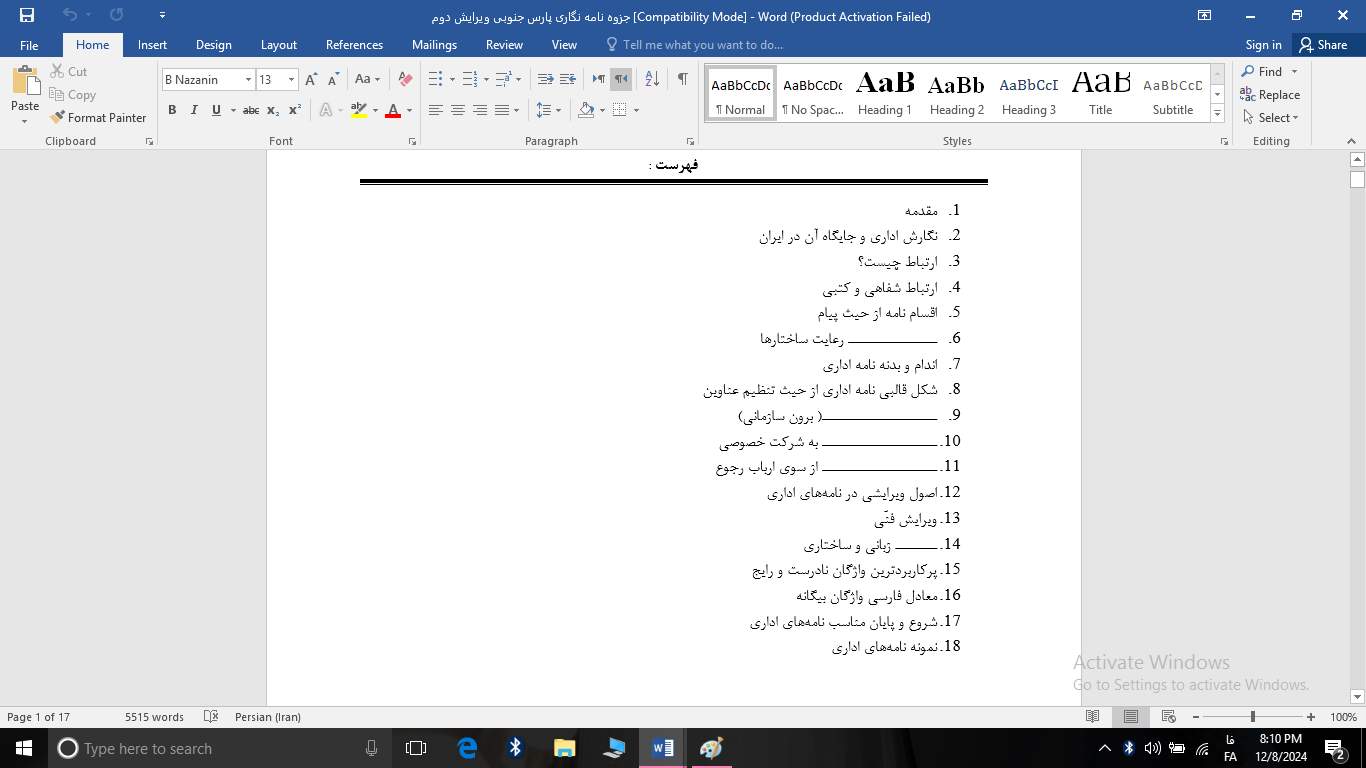1366x768 pixels.
Task: Increase indent of paragraph
Action: 567,79
